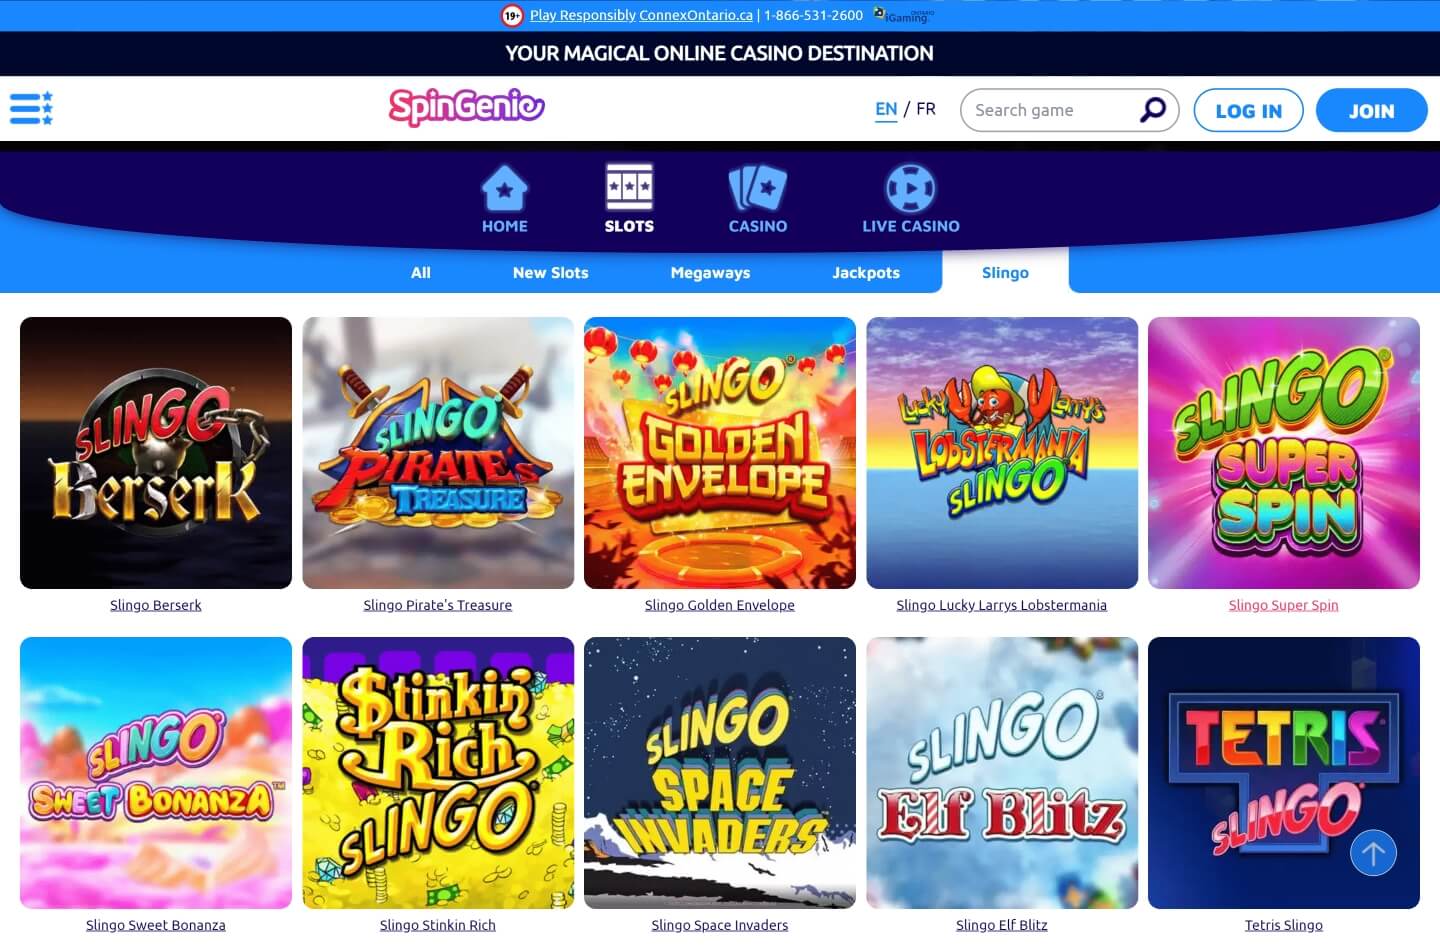Show the All slots tab
The width and height of the screenshot is (1440, 951).
tap(421, 272)
